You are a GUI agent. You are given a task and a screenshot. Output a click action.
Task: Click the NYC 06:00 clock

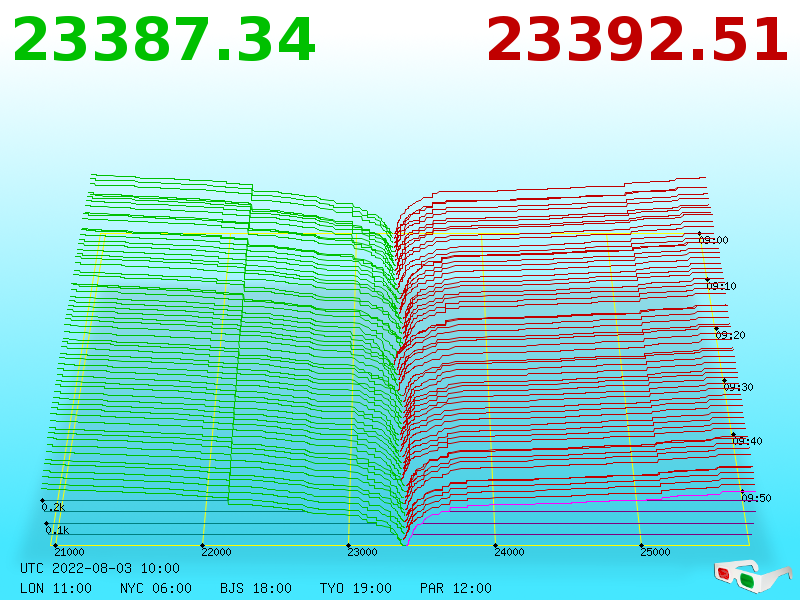pyautogui.click(x=156, y=588)
